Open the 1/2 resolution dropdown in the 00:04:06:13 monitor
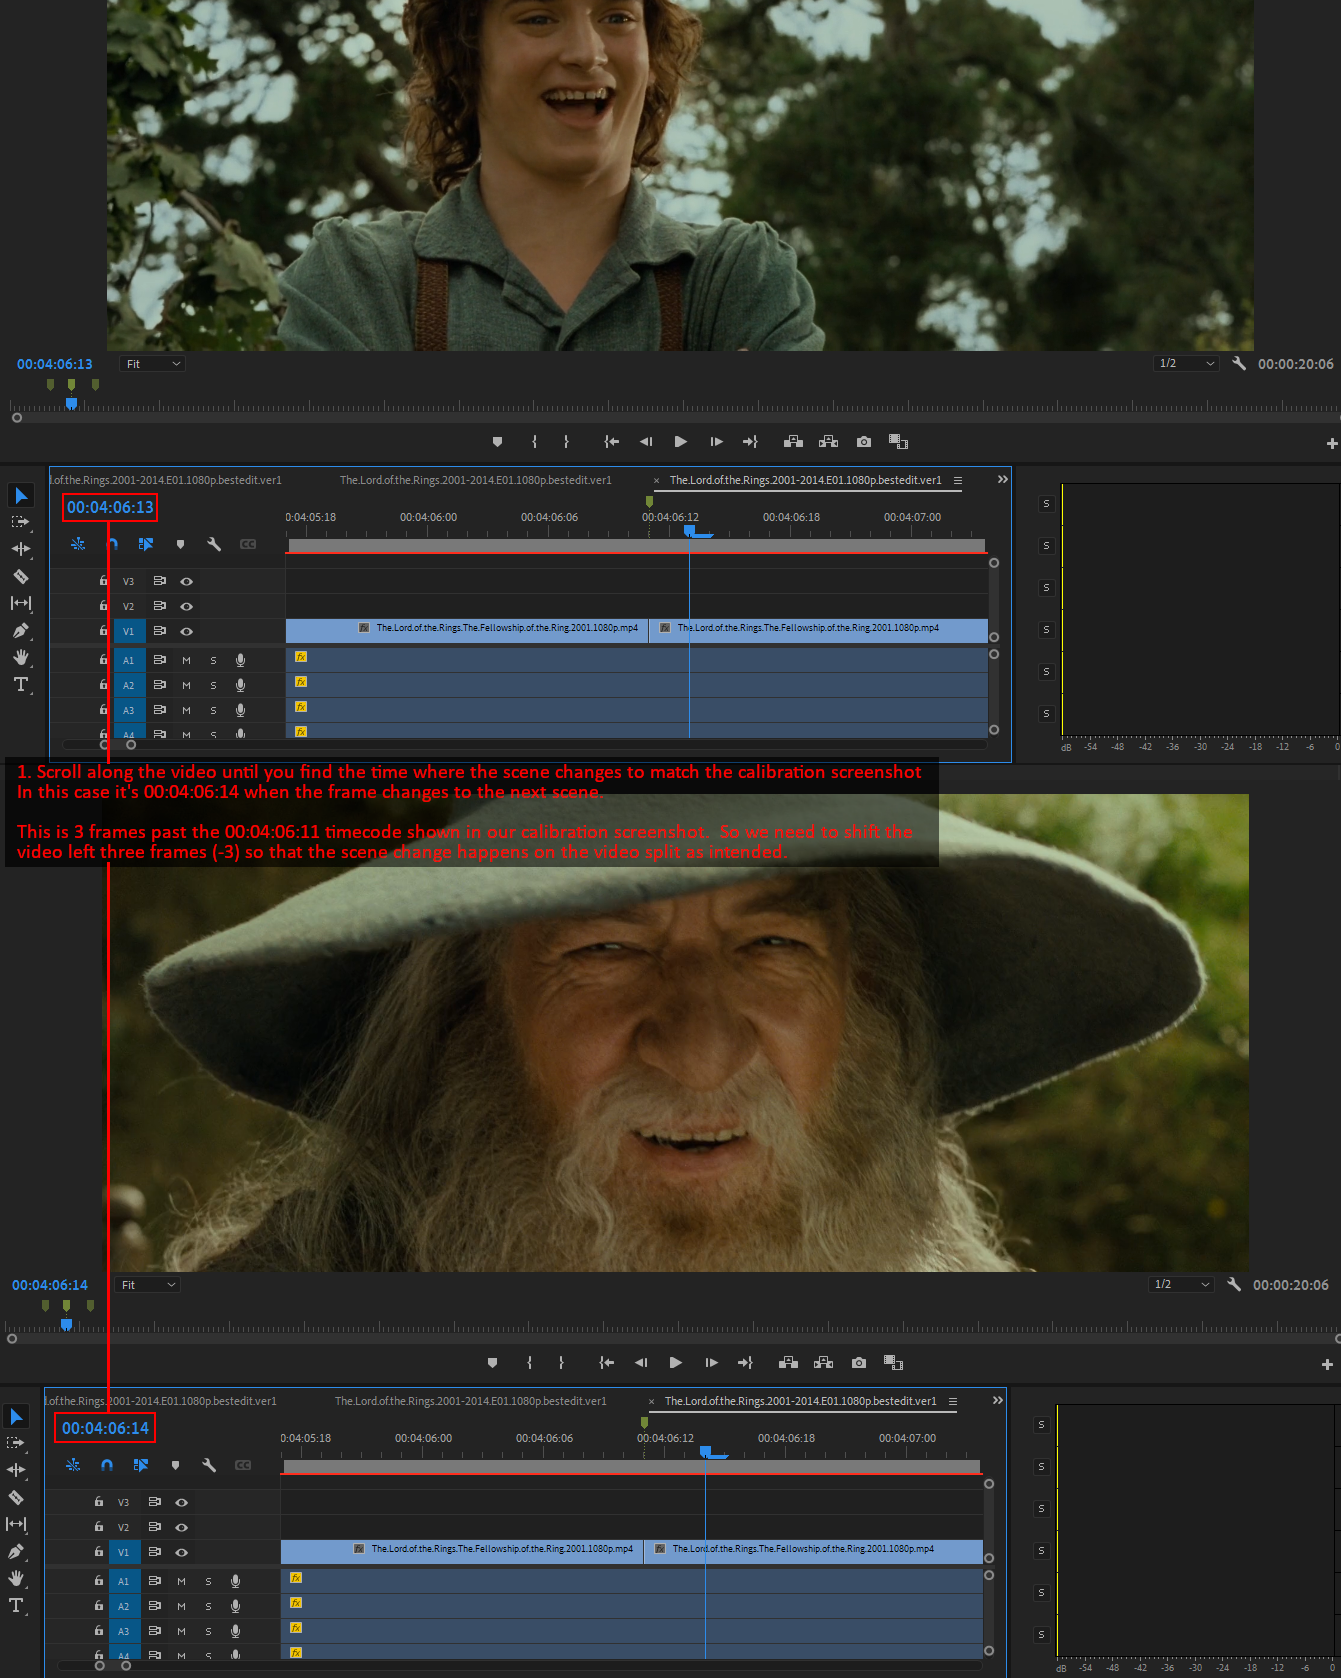The image size is (1341, 1678). 1186,364
